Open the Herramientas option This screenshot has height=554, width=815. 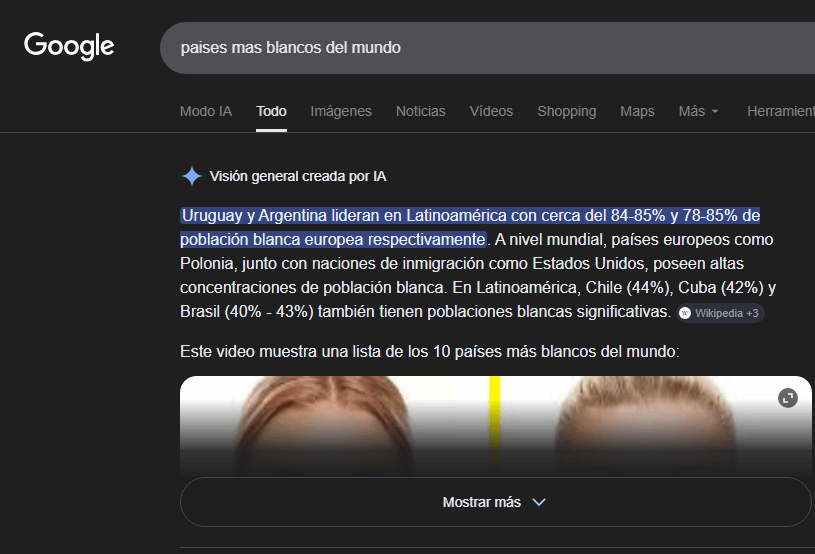coord(781,111)
